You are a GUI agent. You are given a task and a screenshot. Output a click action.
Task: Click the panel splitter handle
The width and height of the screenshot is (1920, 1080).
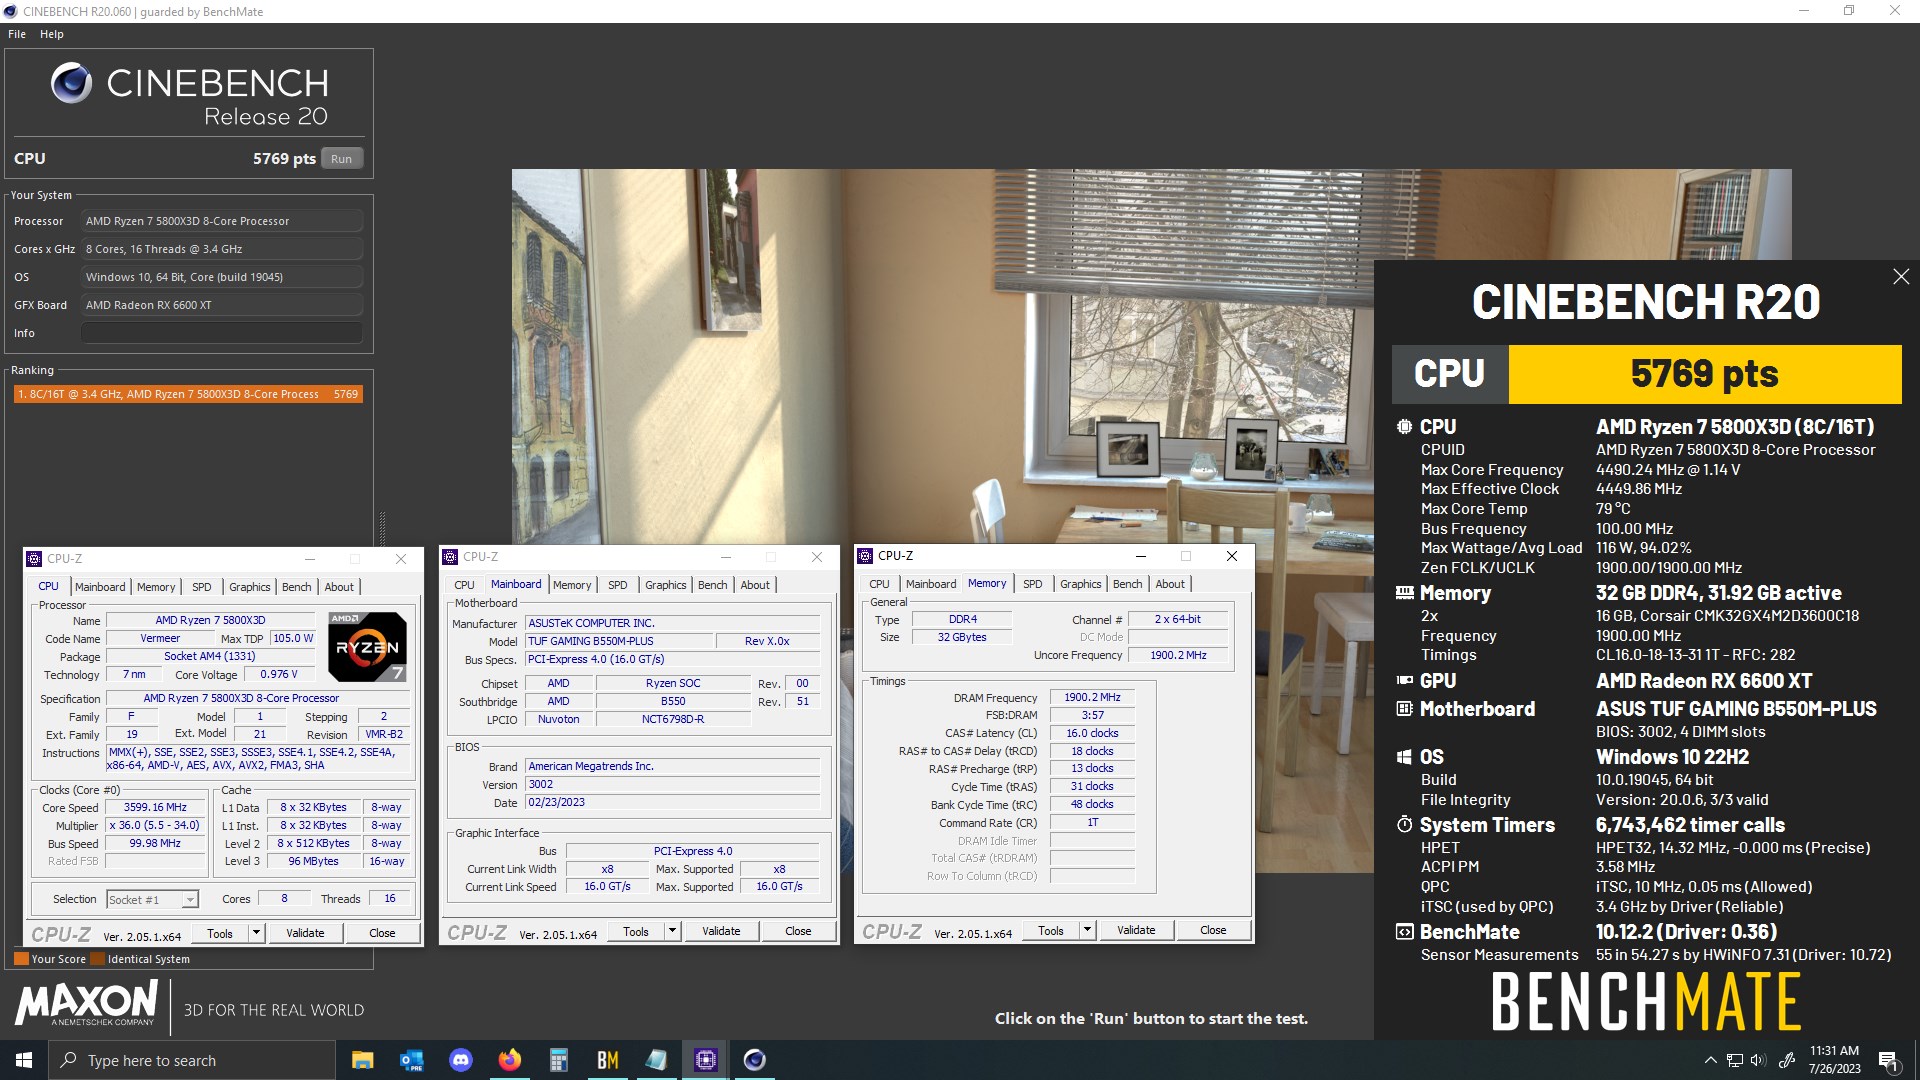point(381,528)
